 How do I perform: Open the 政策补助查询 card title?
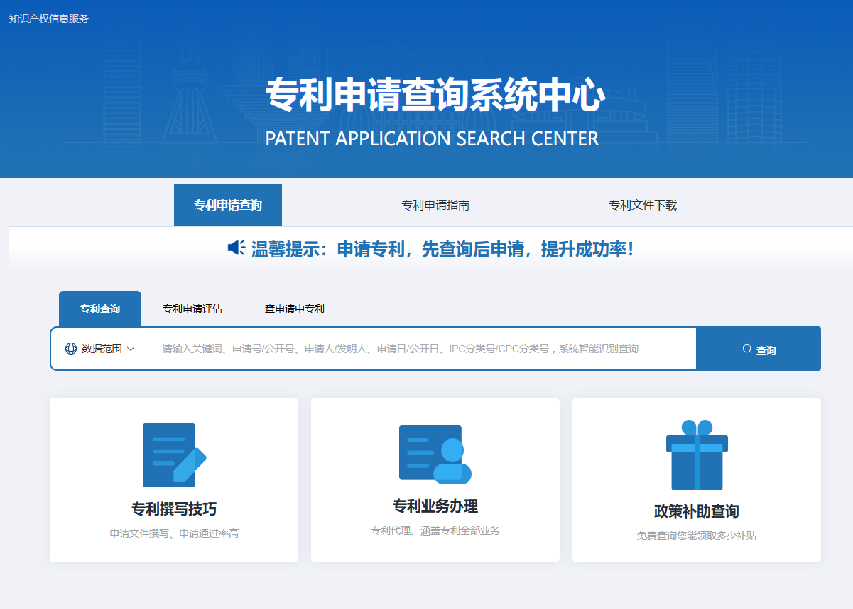[696, 512]
